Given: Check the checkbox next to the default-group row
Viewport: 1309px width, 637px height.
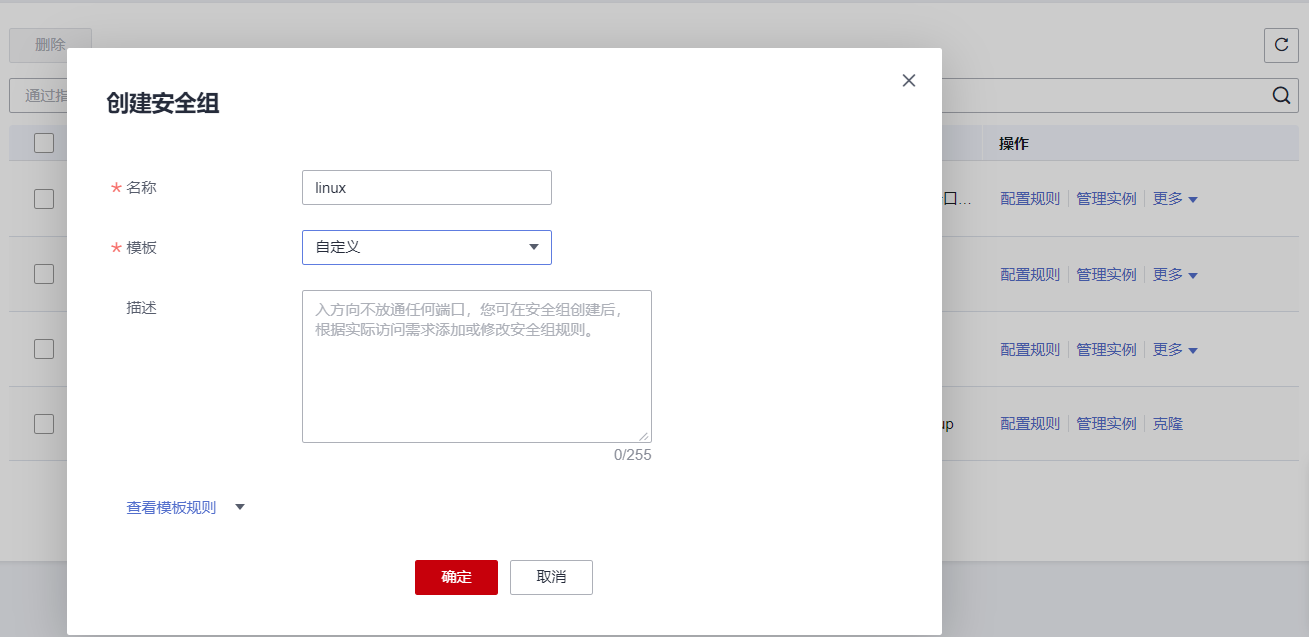Looking at the screenshot, I should click(43, 423).
